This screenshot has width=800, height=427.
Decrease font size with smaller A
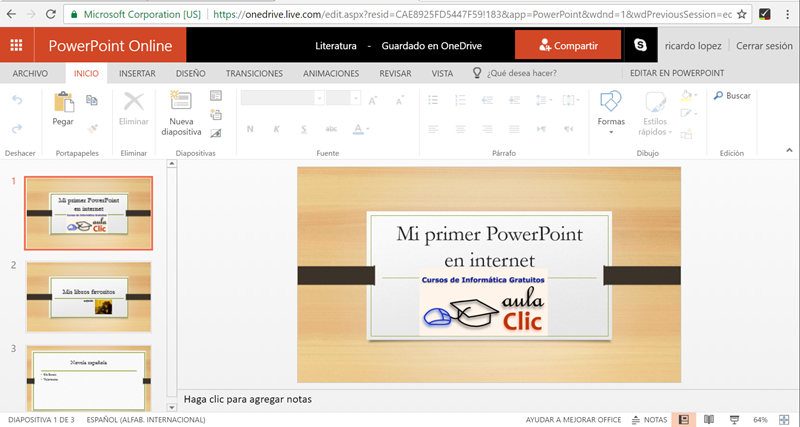coord(400,101)
